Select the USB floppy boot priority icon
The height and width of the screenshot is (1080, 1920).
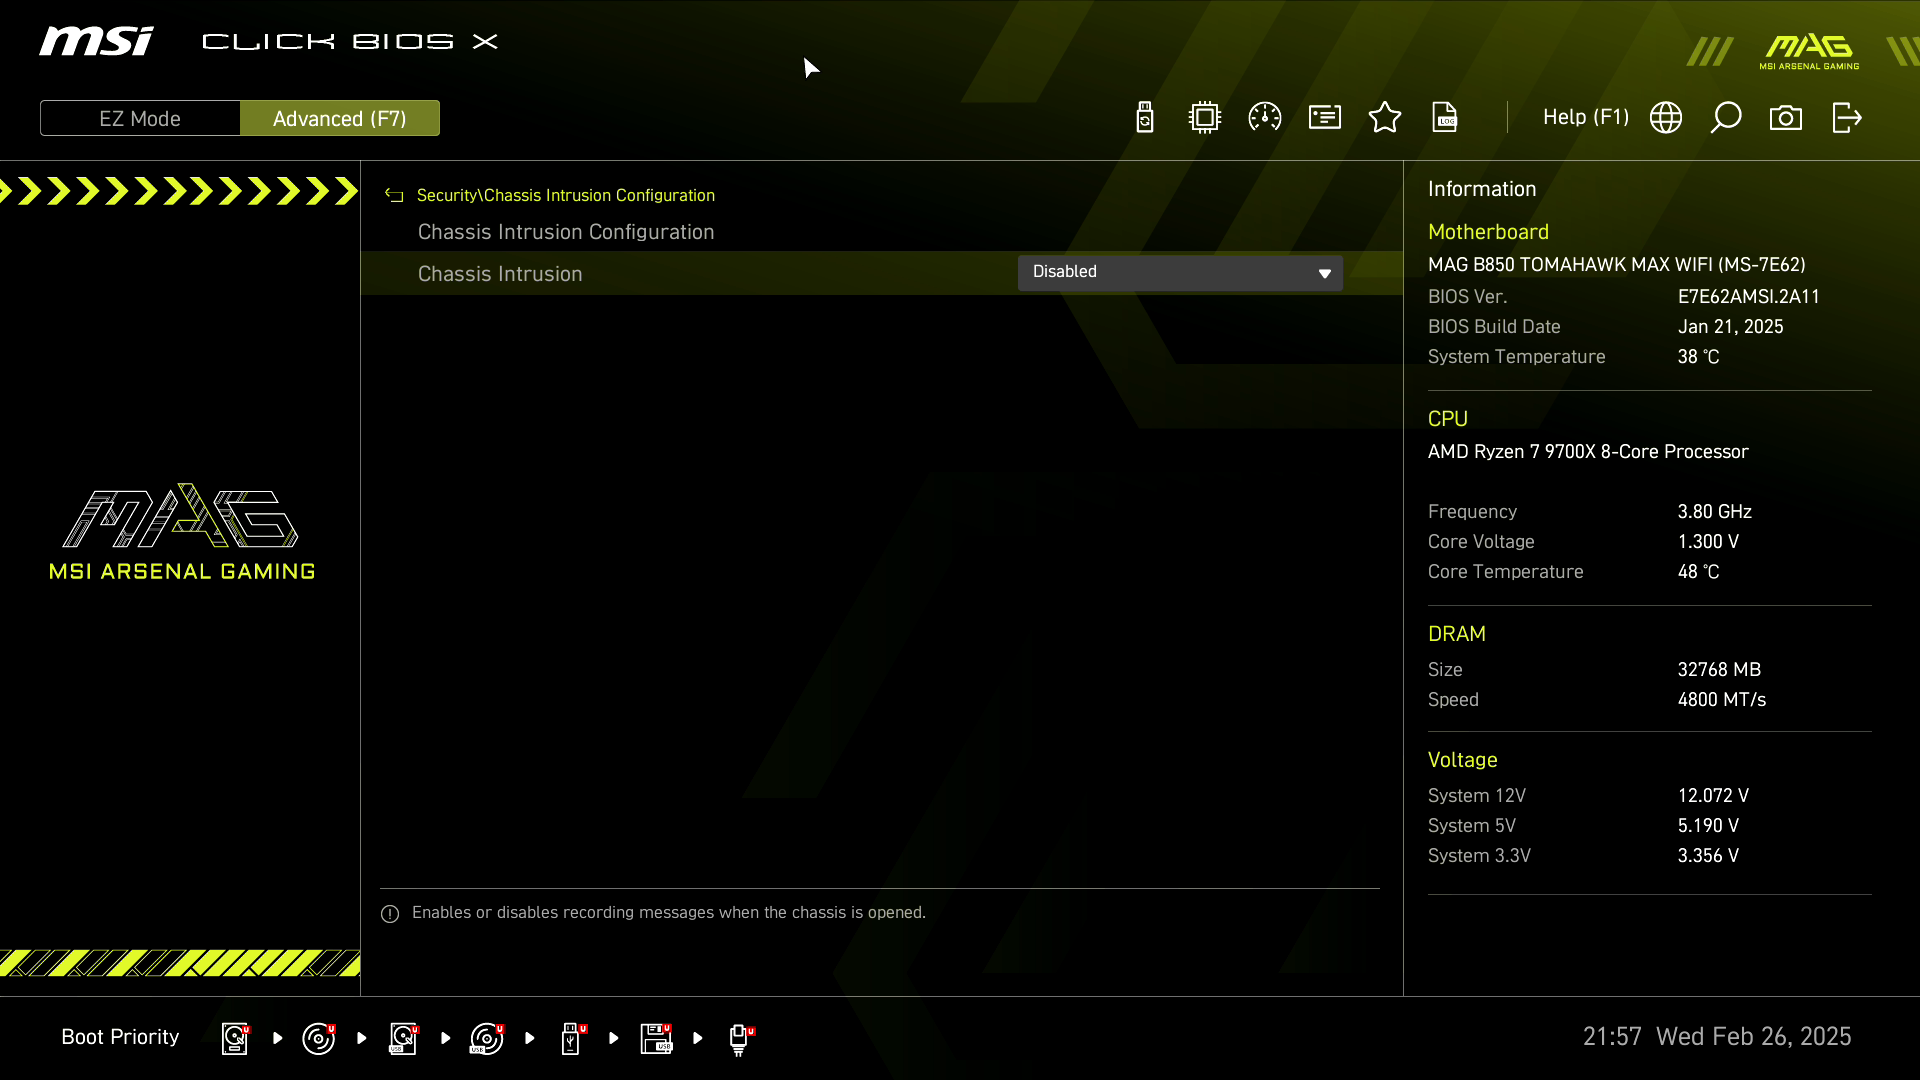[x=656, y=1038]
